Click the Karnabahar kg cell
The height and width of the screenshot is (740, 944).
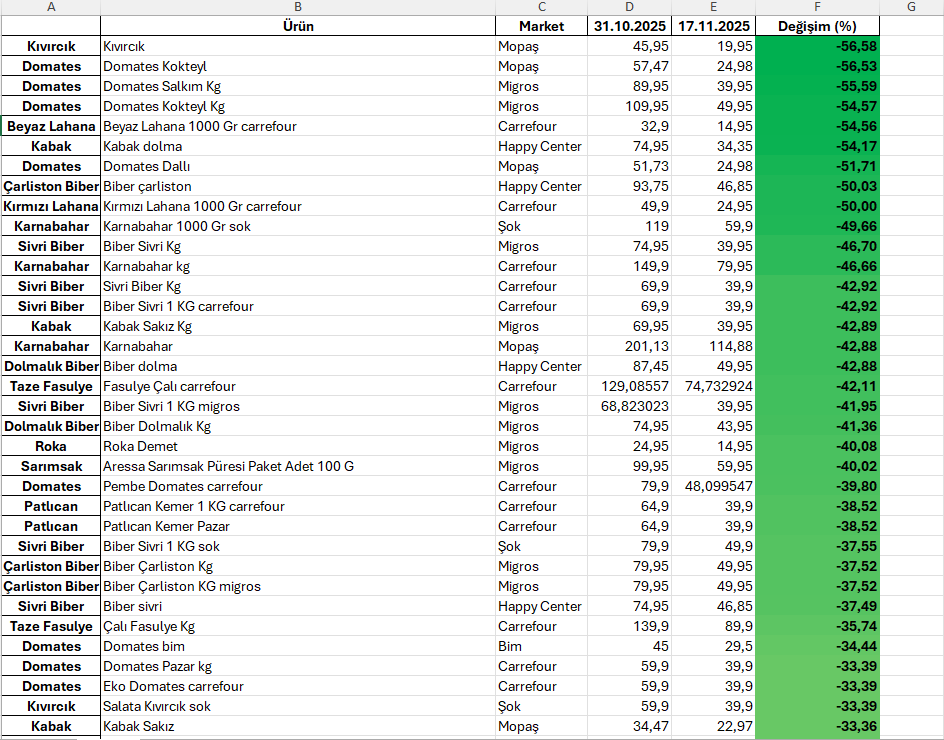[298, 266]
